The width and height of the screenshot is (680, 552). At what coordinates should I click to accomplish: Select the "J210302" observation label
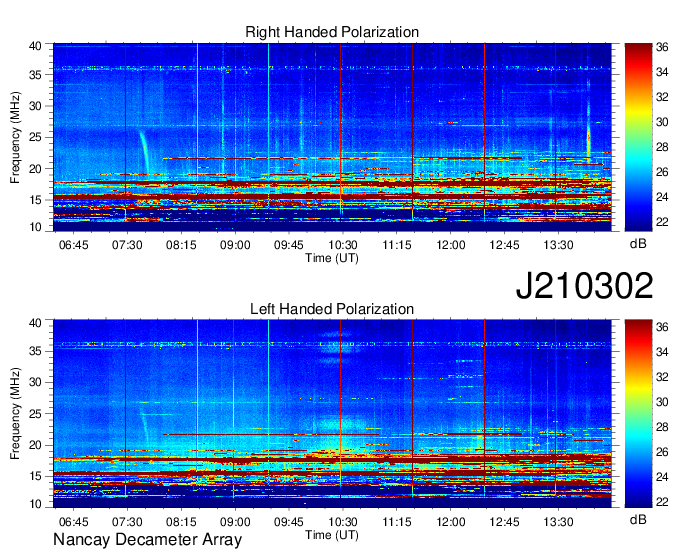(584, 286)
